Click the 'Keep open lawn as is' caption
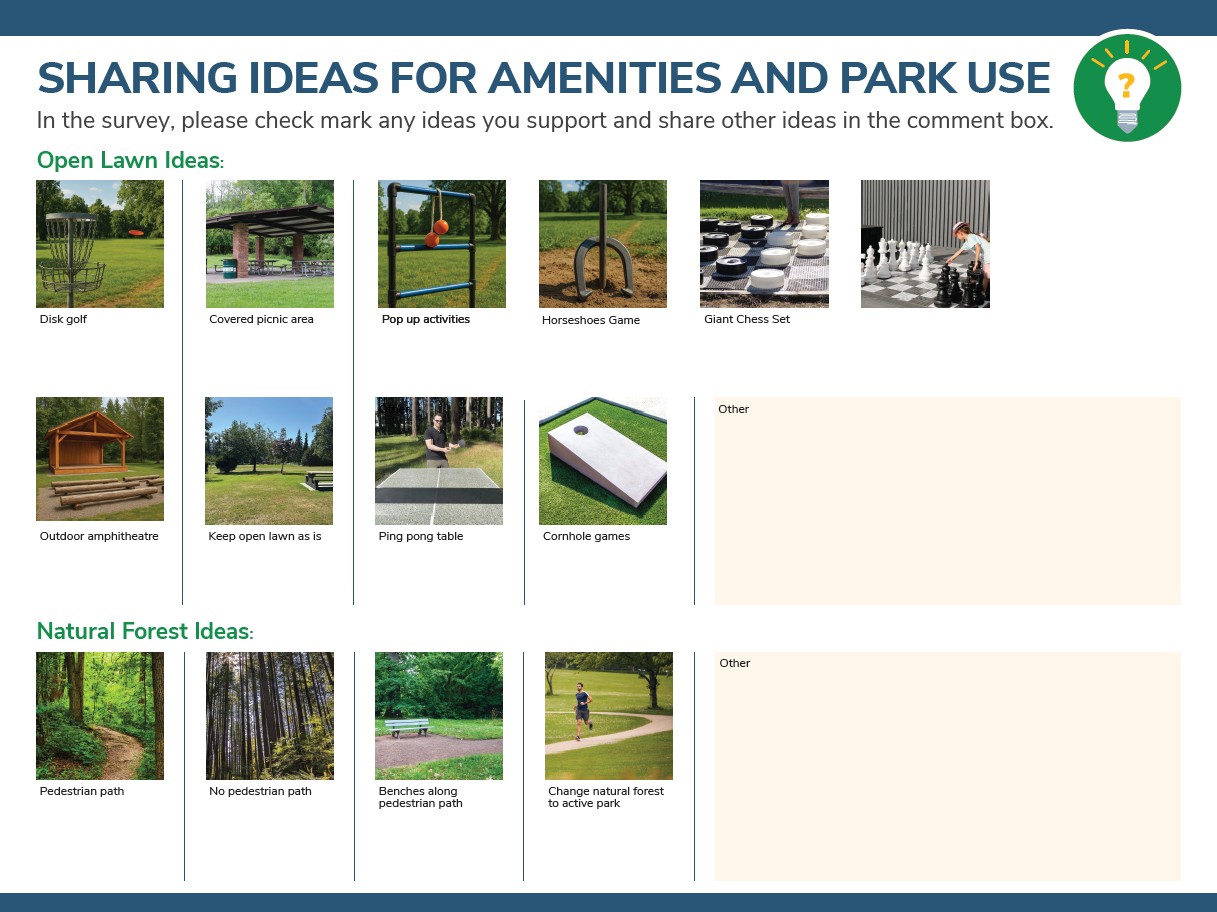 click(x=265, y=536)
